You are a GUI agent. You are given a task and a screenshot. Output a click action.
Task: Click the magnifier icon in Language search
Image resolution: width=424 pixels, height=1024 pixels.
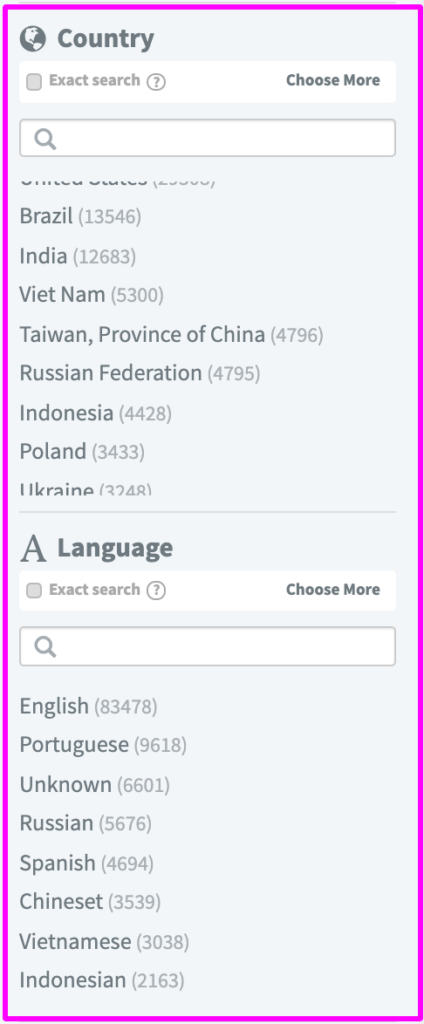click(x=45, y=647)
